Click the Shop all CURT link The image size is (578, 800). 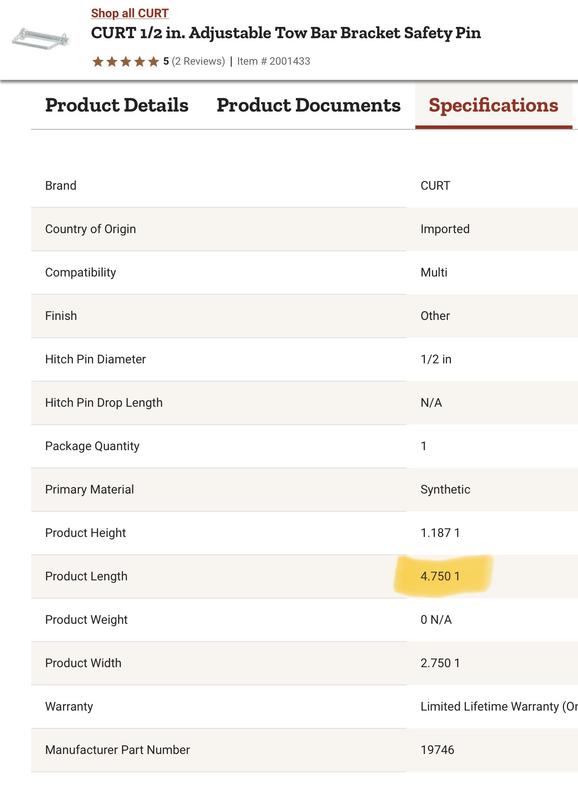(x=130, y=13)
